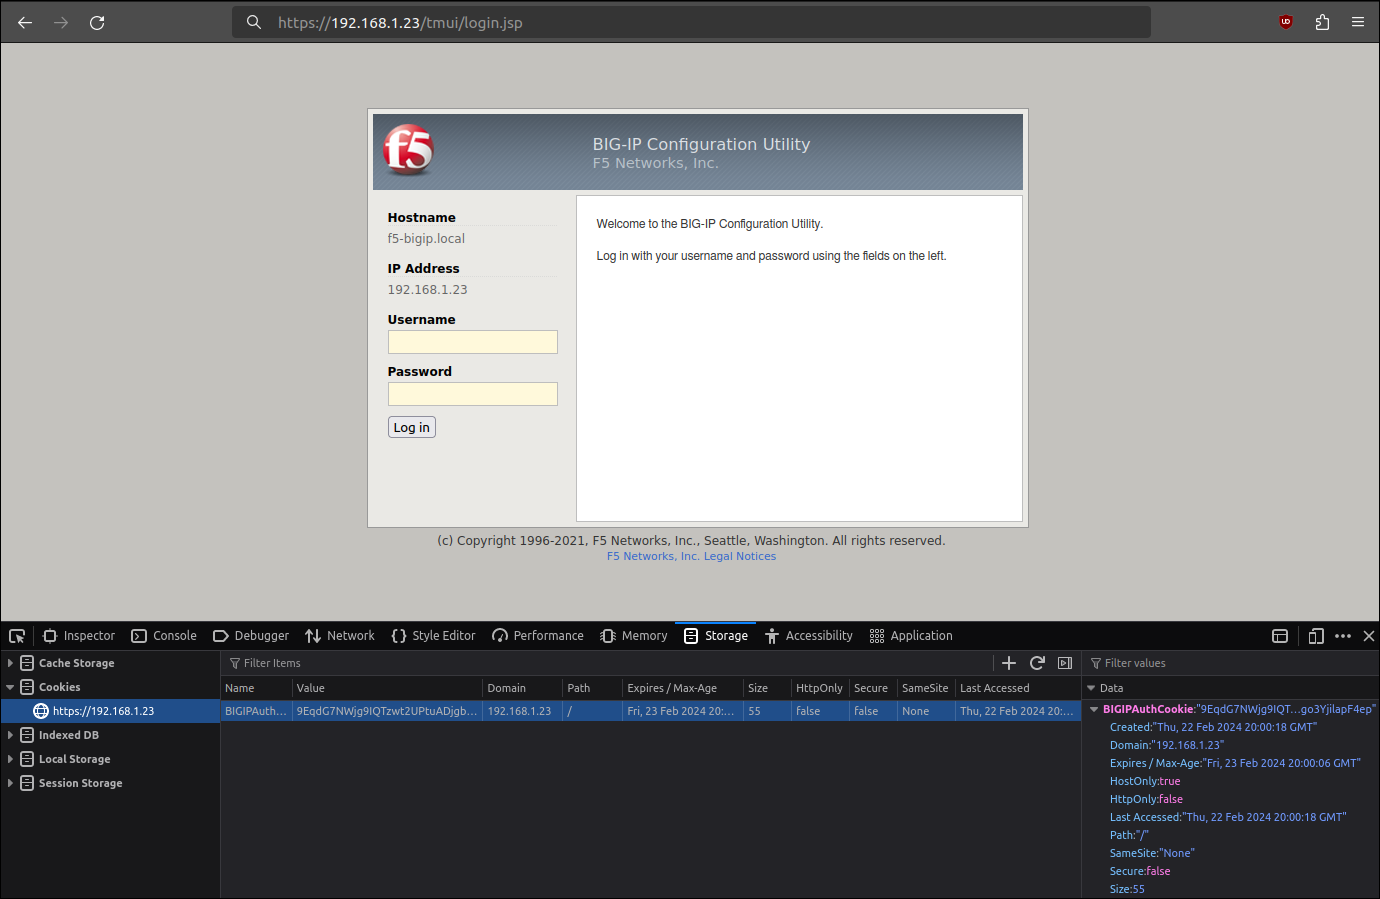Viewport: 1380px width, 899px height.
Task: Open the browser hamburger menu
Action: coord(1357,22)
